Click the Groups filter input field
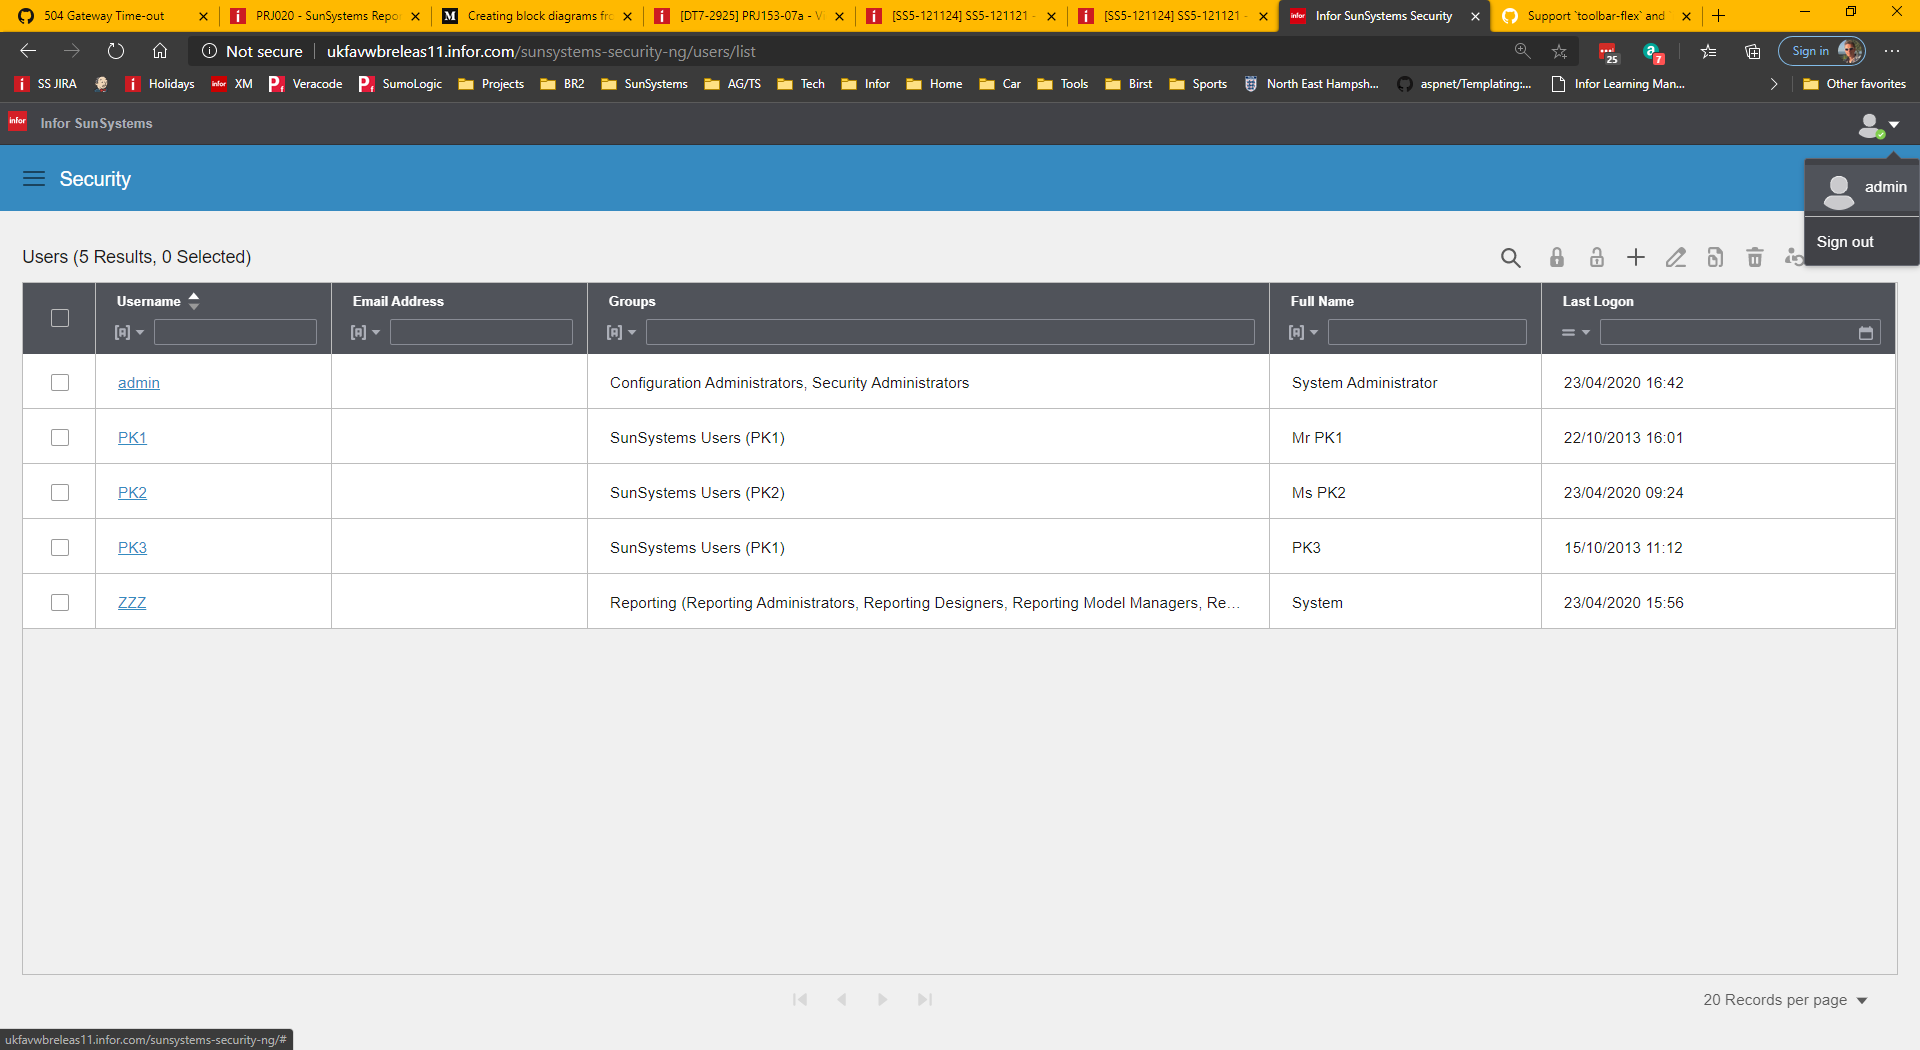Image resolution: width=1920 pixels, height=1050 pixels. 950,332
